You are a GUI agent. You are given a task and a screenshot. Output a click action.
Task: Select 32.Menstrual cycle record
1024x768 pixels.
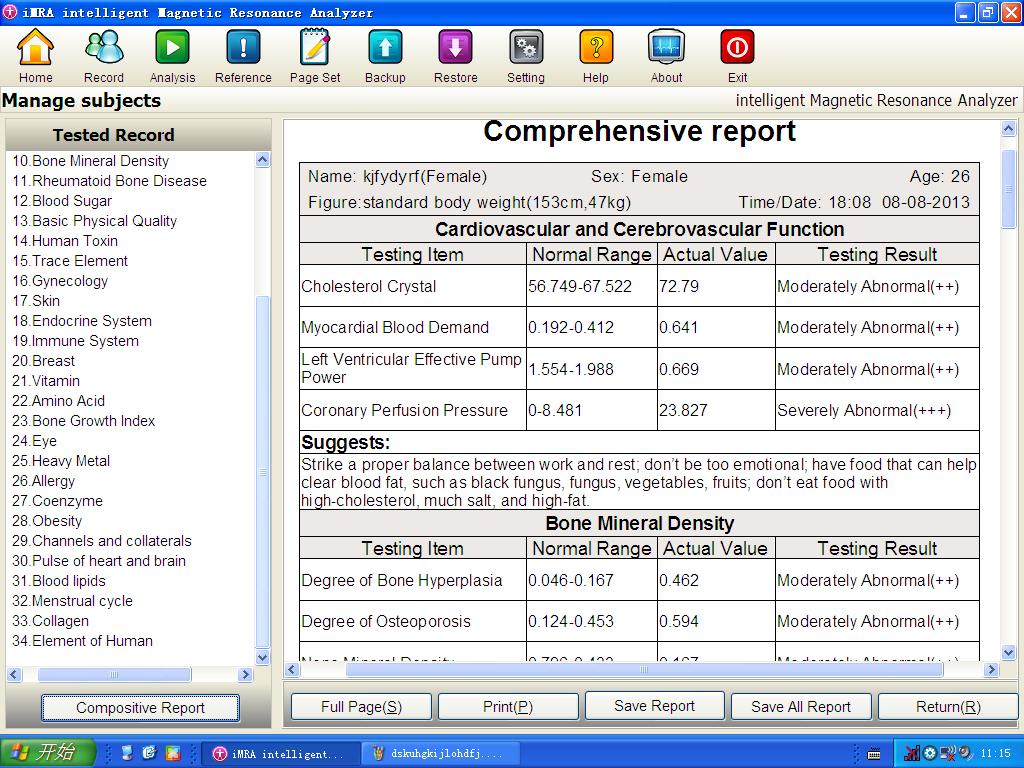72,601
